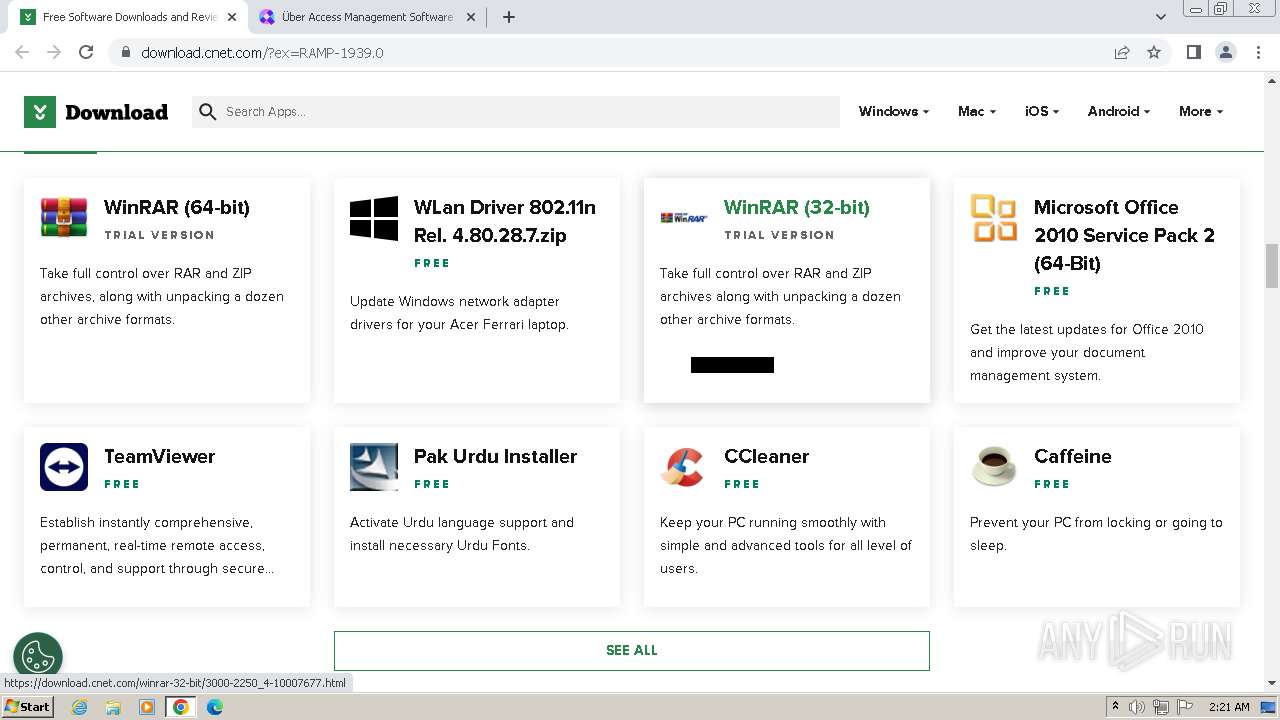Switch to Über Access Management Software tab
Viewport: 1280px width, 720px height.
[366, 17]
